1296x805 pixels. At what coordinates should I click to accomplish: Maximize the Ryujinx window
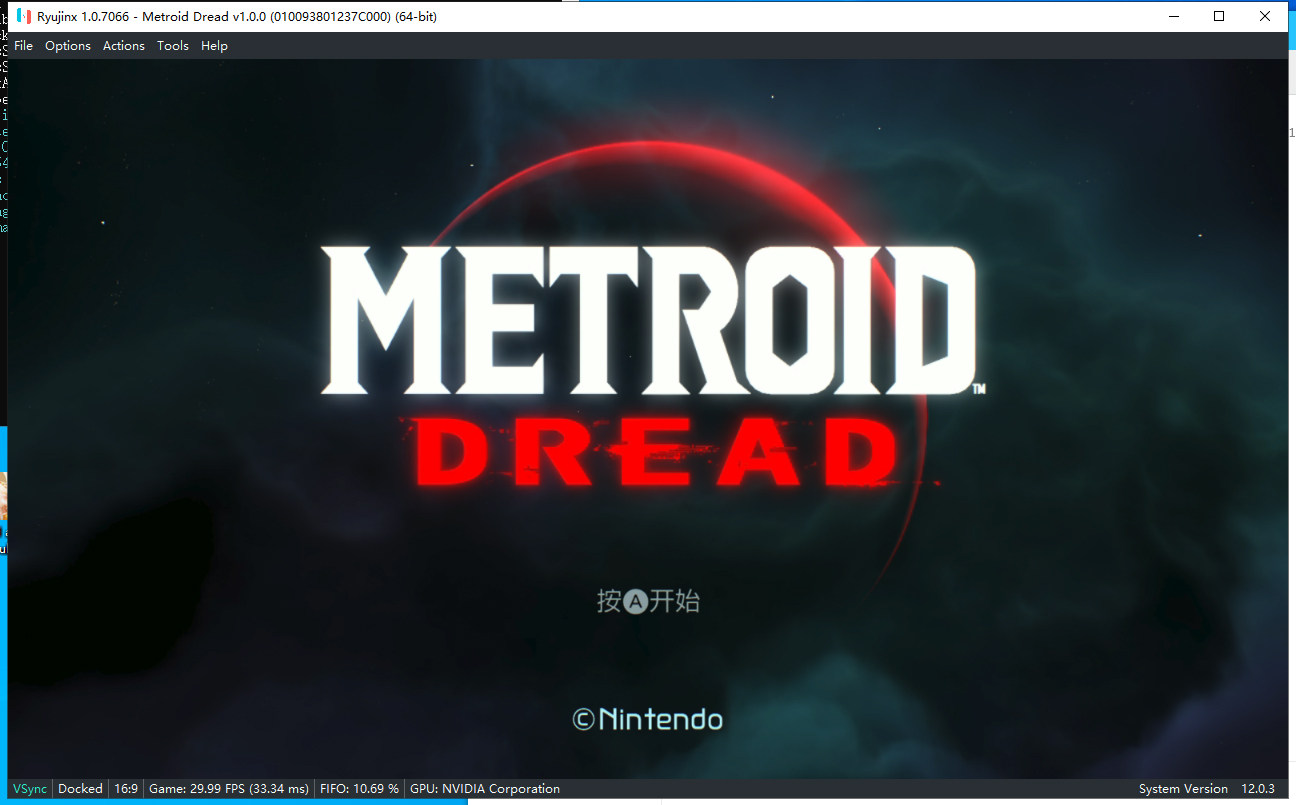tap(1219, 16)
